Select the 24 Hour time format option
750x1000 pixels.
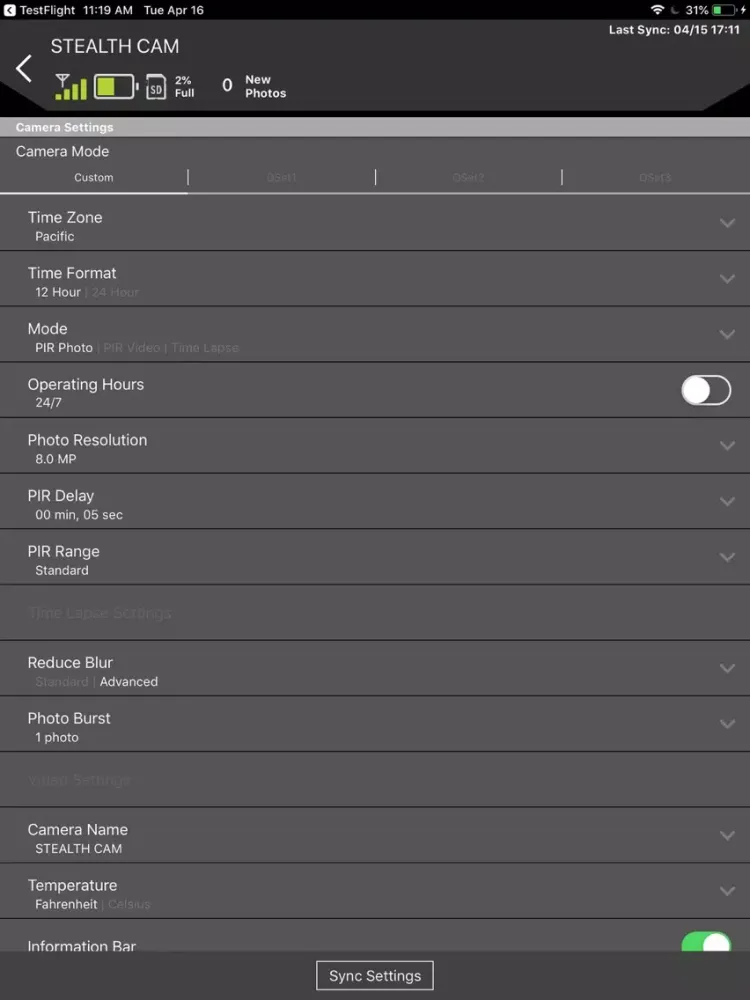pyautogui.click(x=115, y=292)
